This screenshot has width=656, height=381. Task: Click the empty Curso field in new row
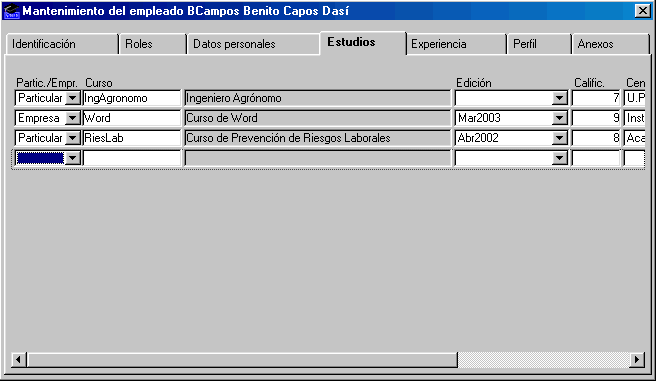point(132,158)
